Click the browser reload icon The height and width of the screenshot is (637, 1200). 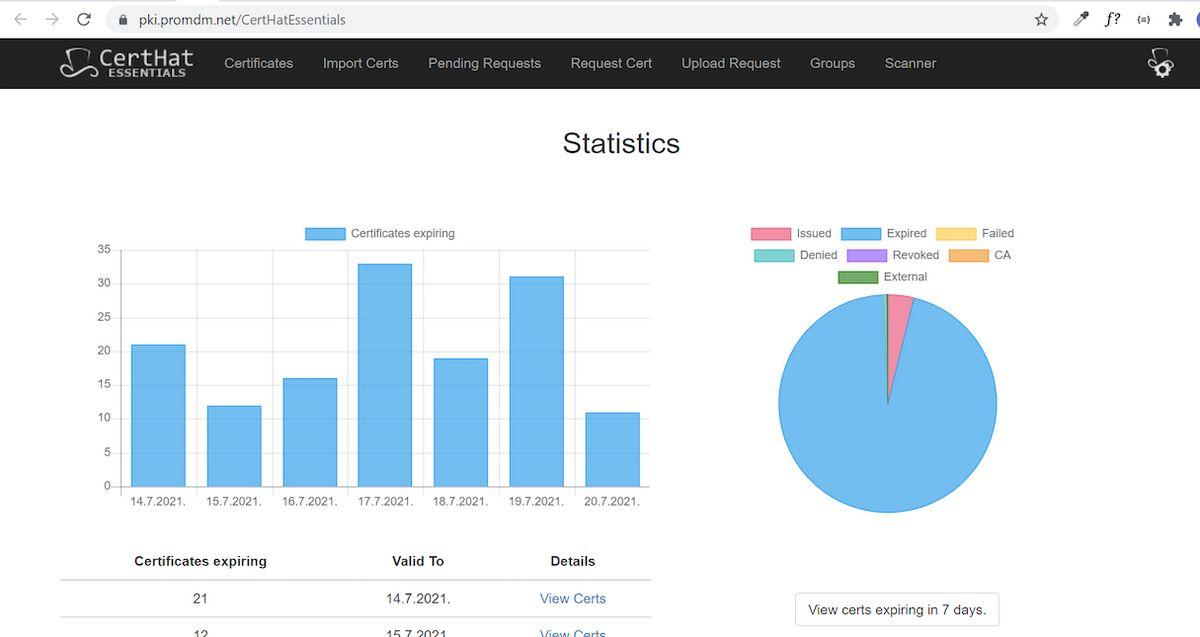click(x=84, y=19)
